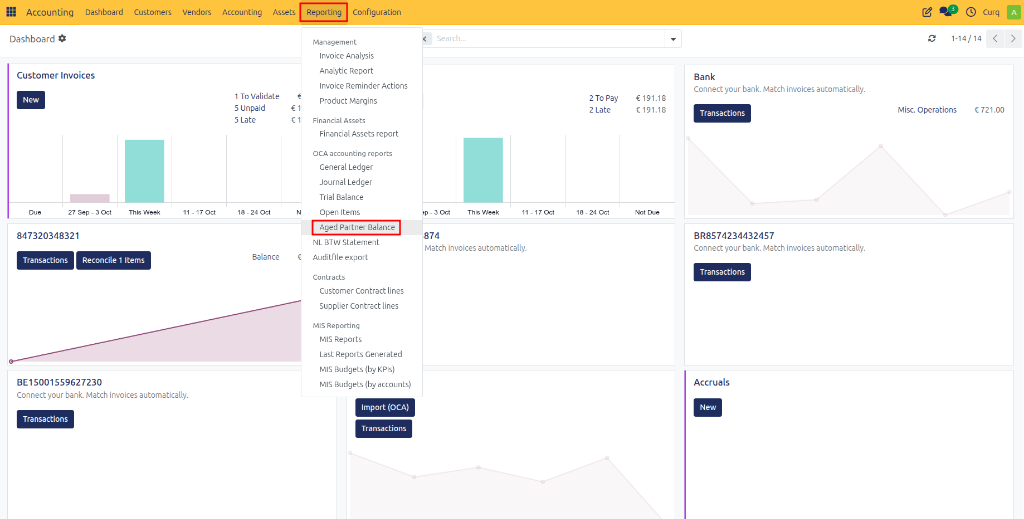This screenshot has height=519, width=1024.
Task: Click Import (OCA) button
Action: coord(385,407)
